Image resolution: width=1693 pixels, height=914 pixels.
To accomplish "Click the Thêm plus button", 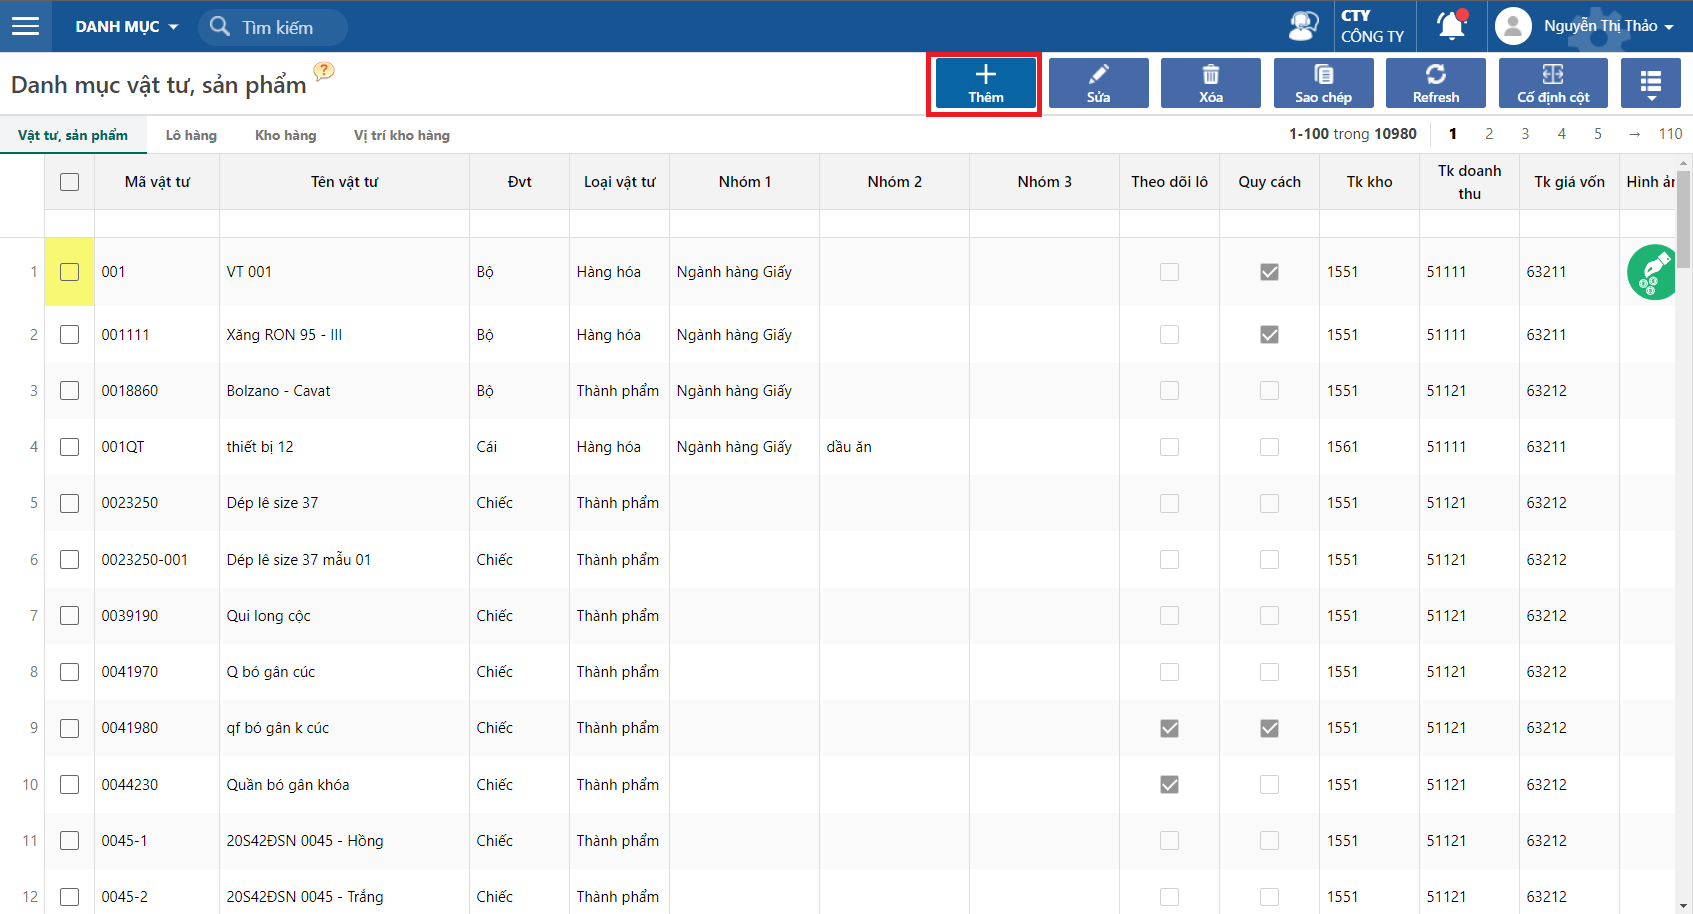I will pyautogui.click(x=985, y=83).
